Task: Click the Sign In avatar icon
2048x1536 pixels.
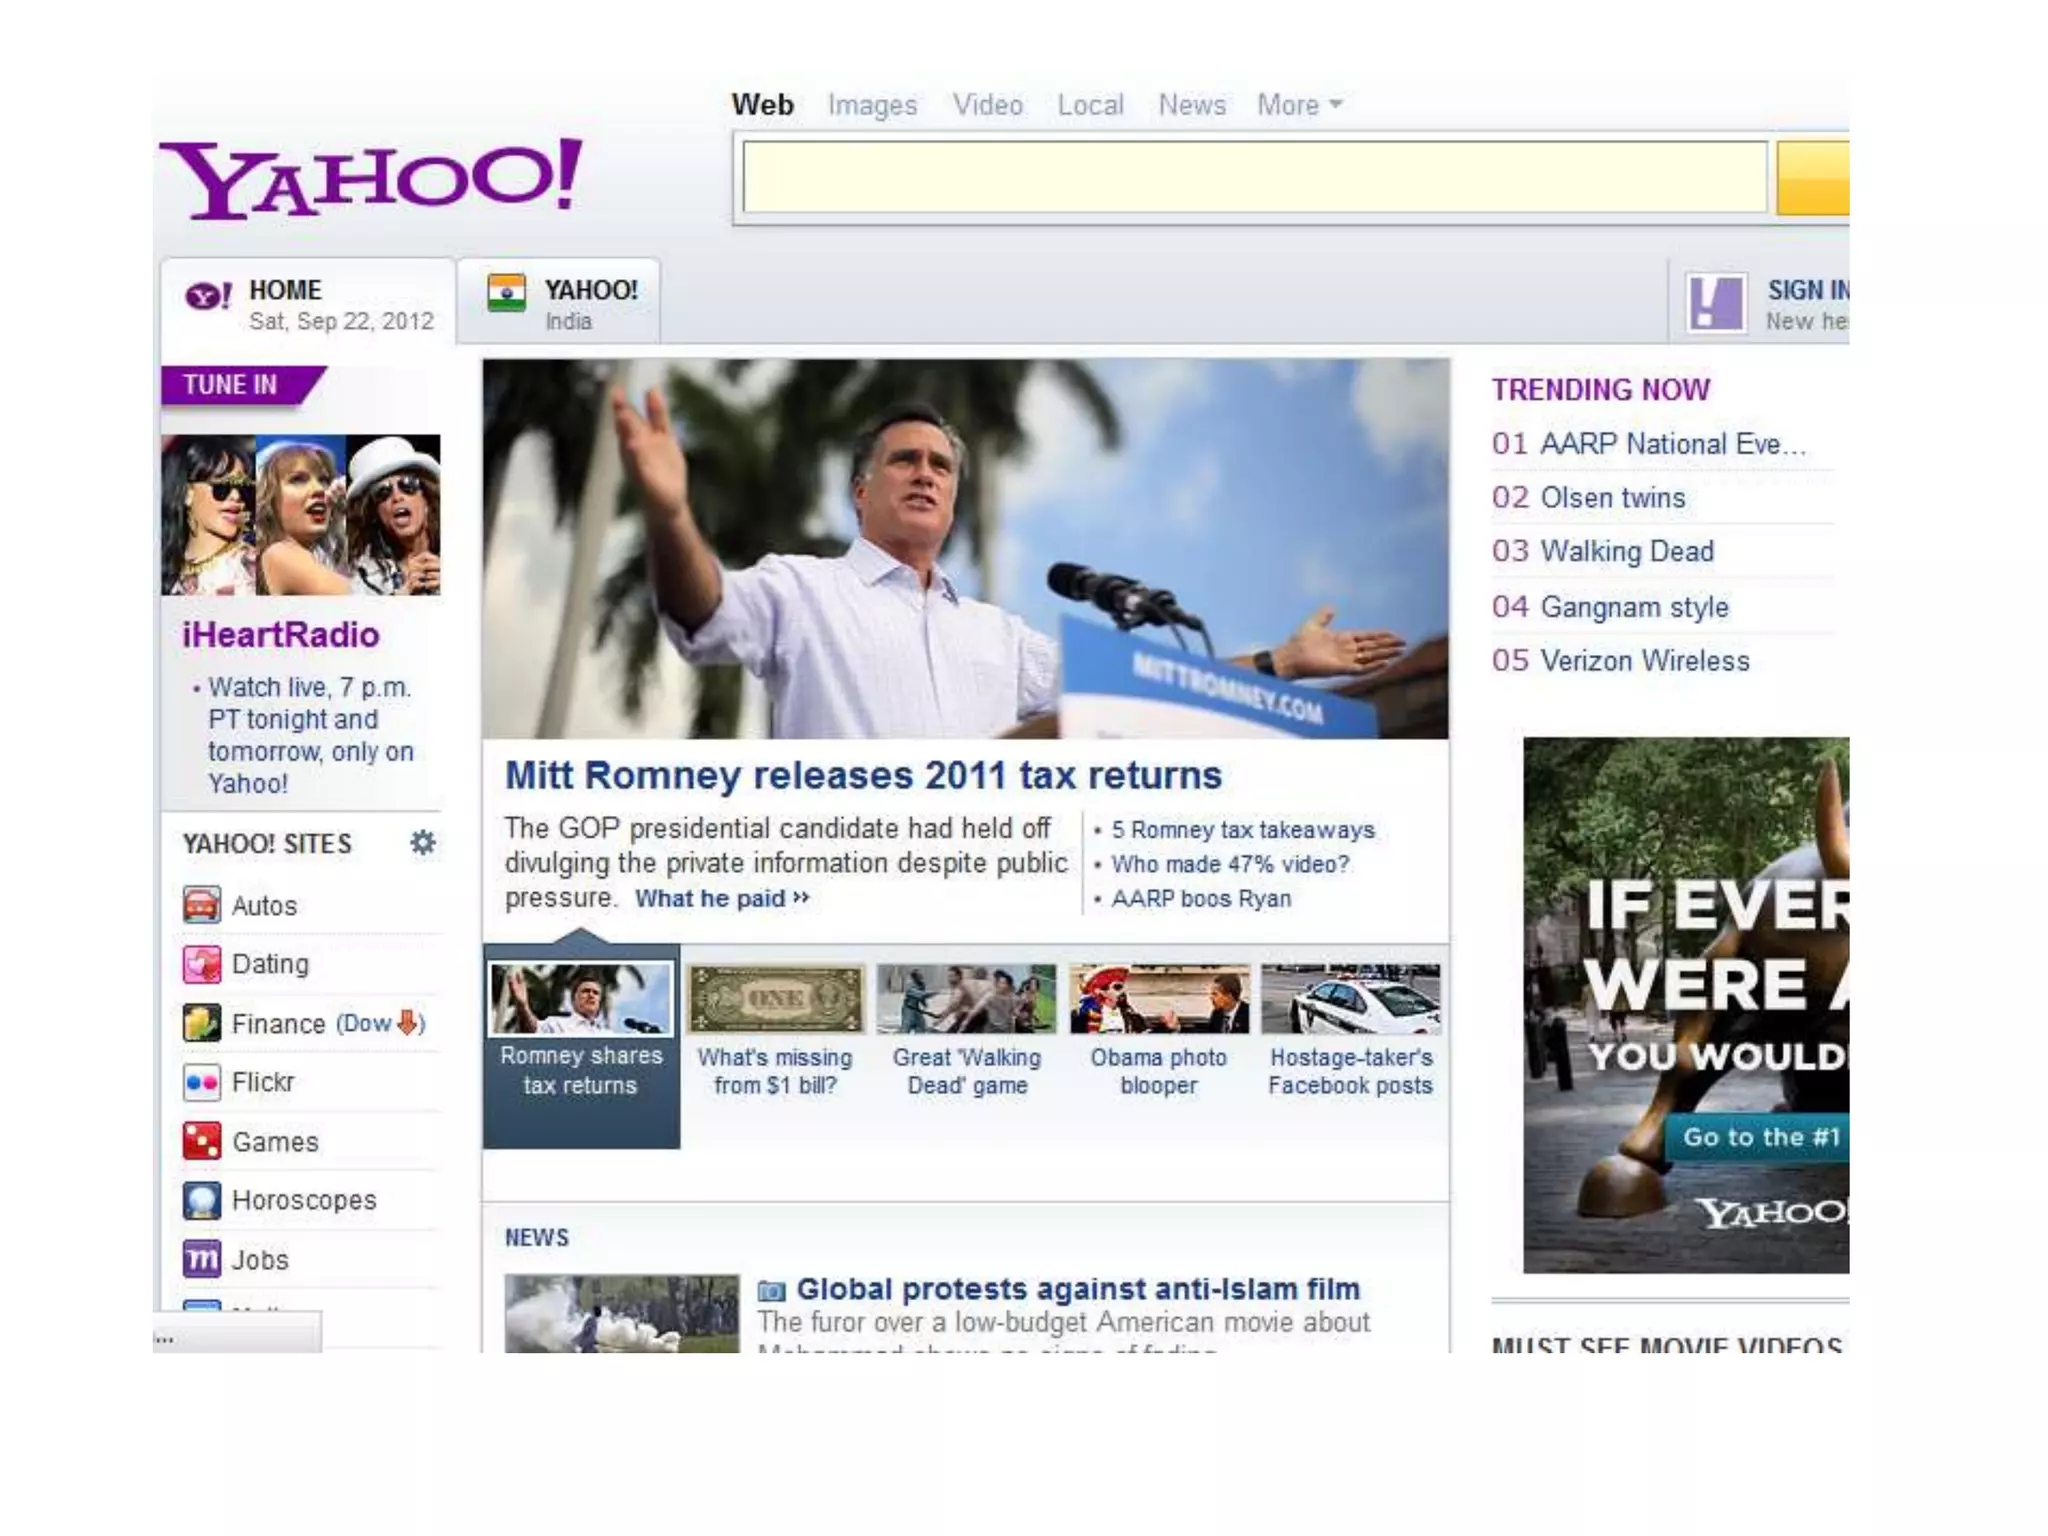Action: (1715, 303)
